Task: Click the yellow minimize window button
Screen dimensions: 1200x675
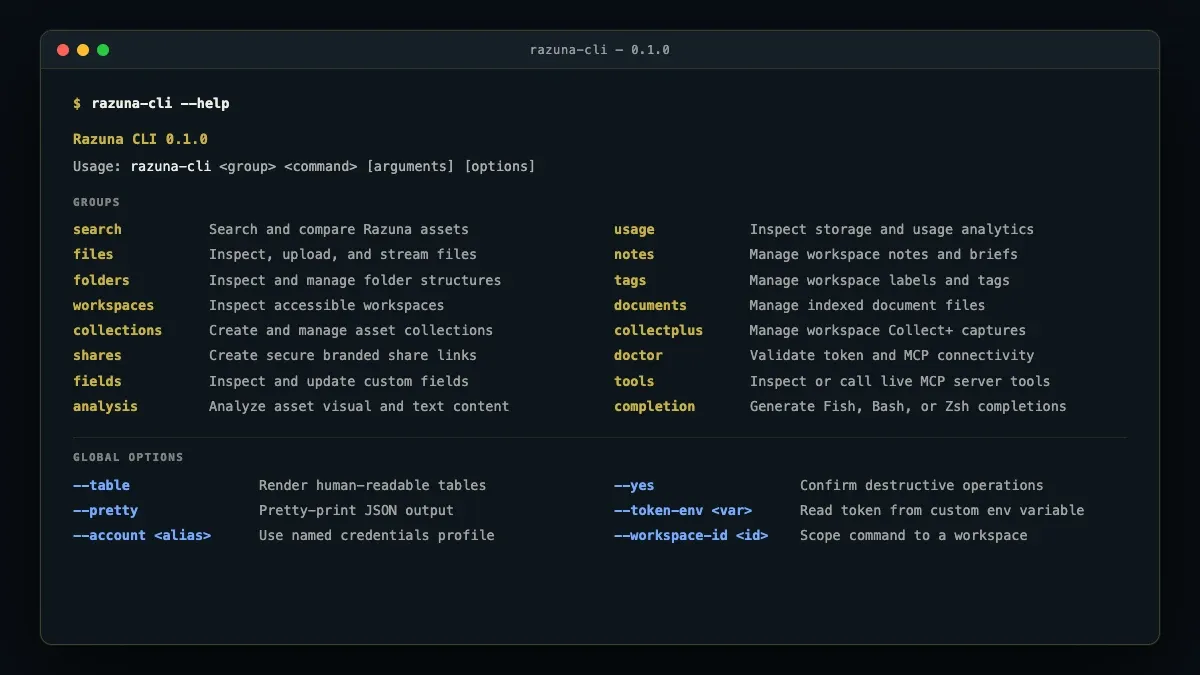Action: [x=83, y=50]
